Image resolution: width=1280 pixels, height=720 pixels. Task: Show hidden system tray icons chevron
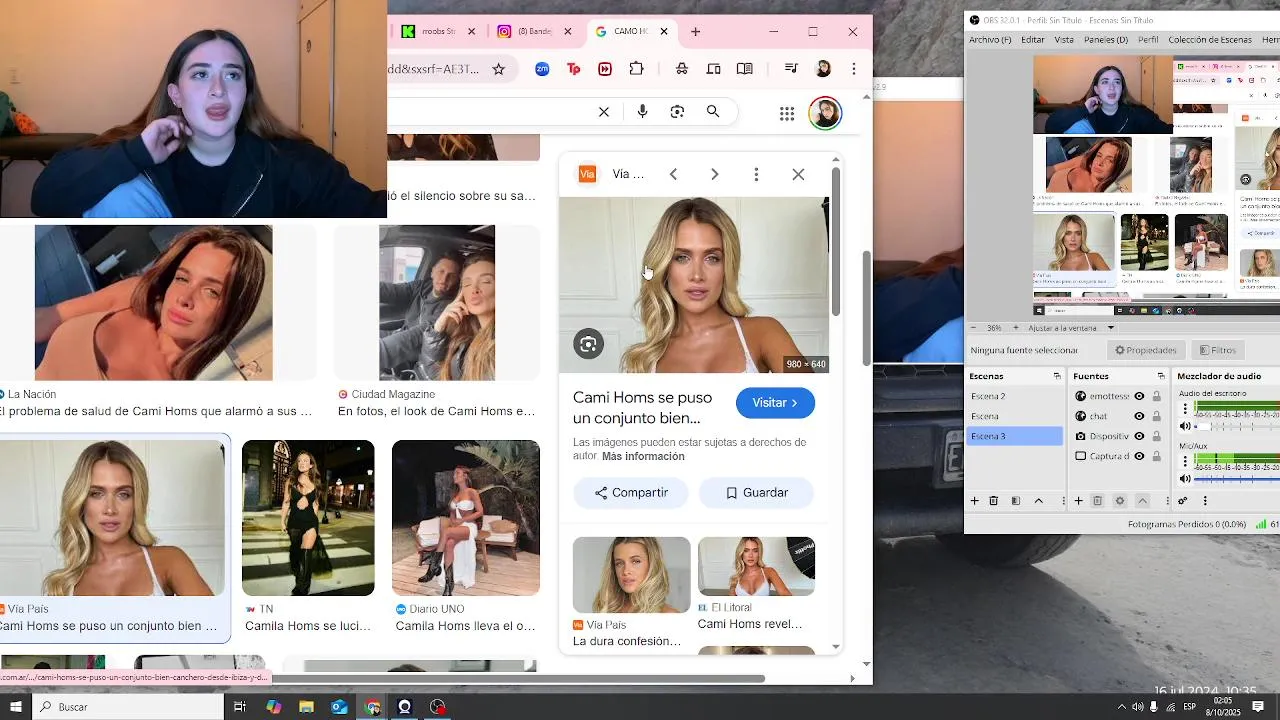pyautogui.click(x=1121, y=707)
